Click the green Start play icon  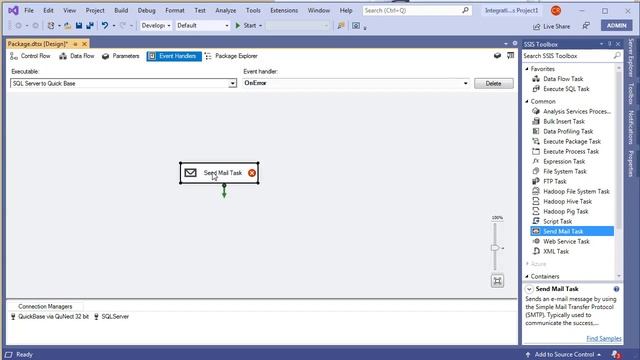238,25
